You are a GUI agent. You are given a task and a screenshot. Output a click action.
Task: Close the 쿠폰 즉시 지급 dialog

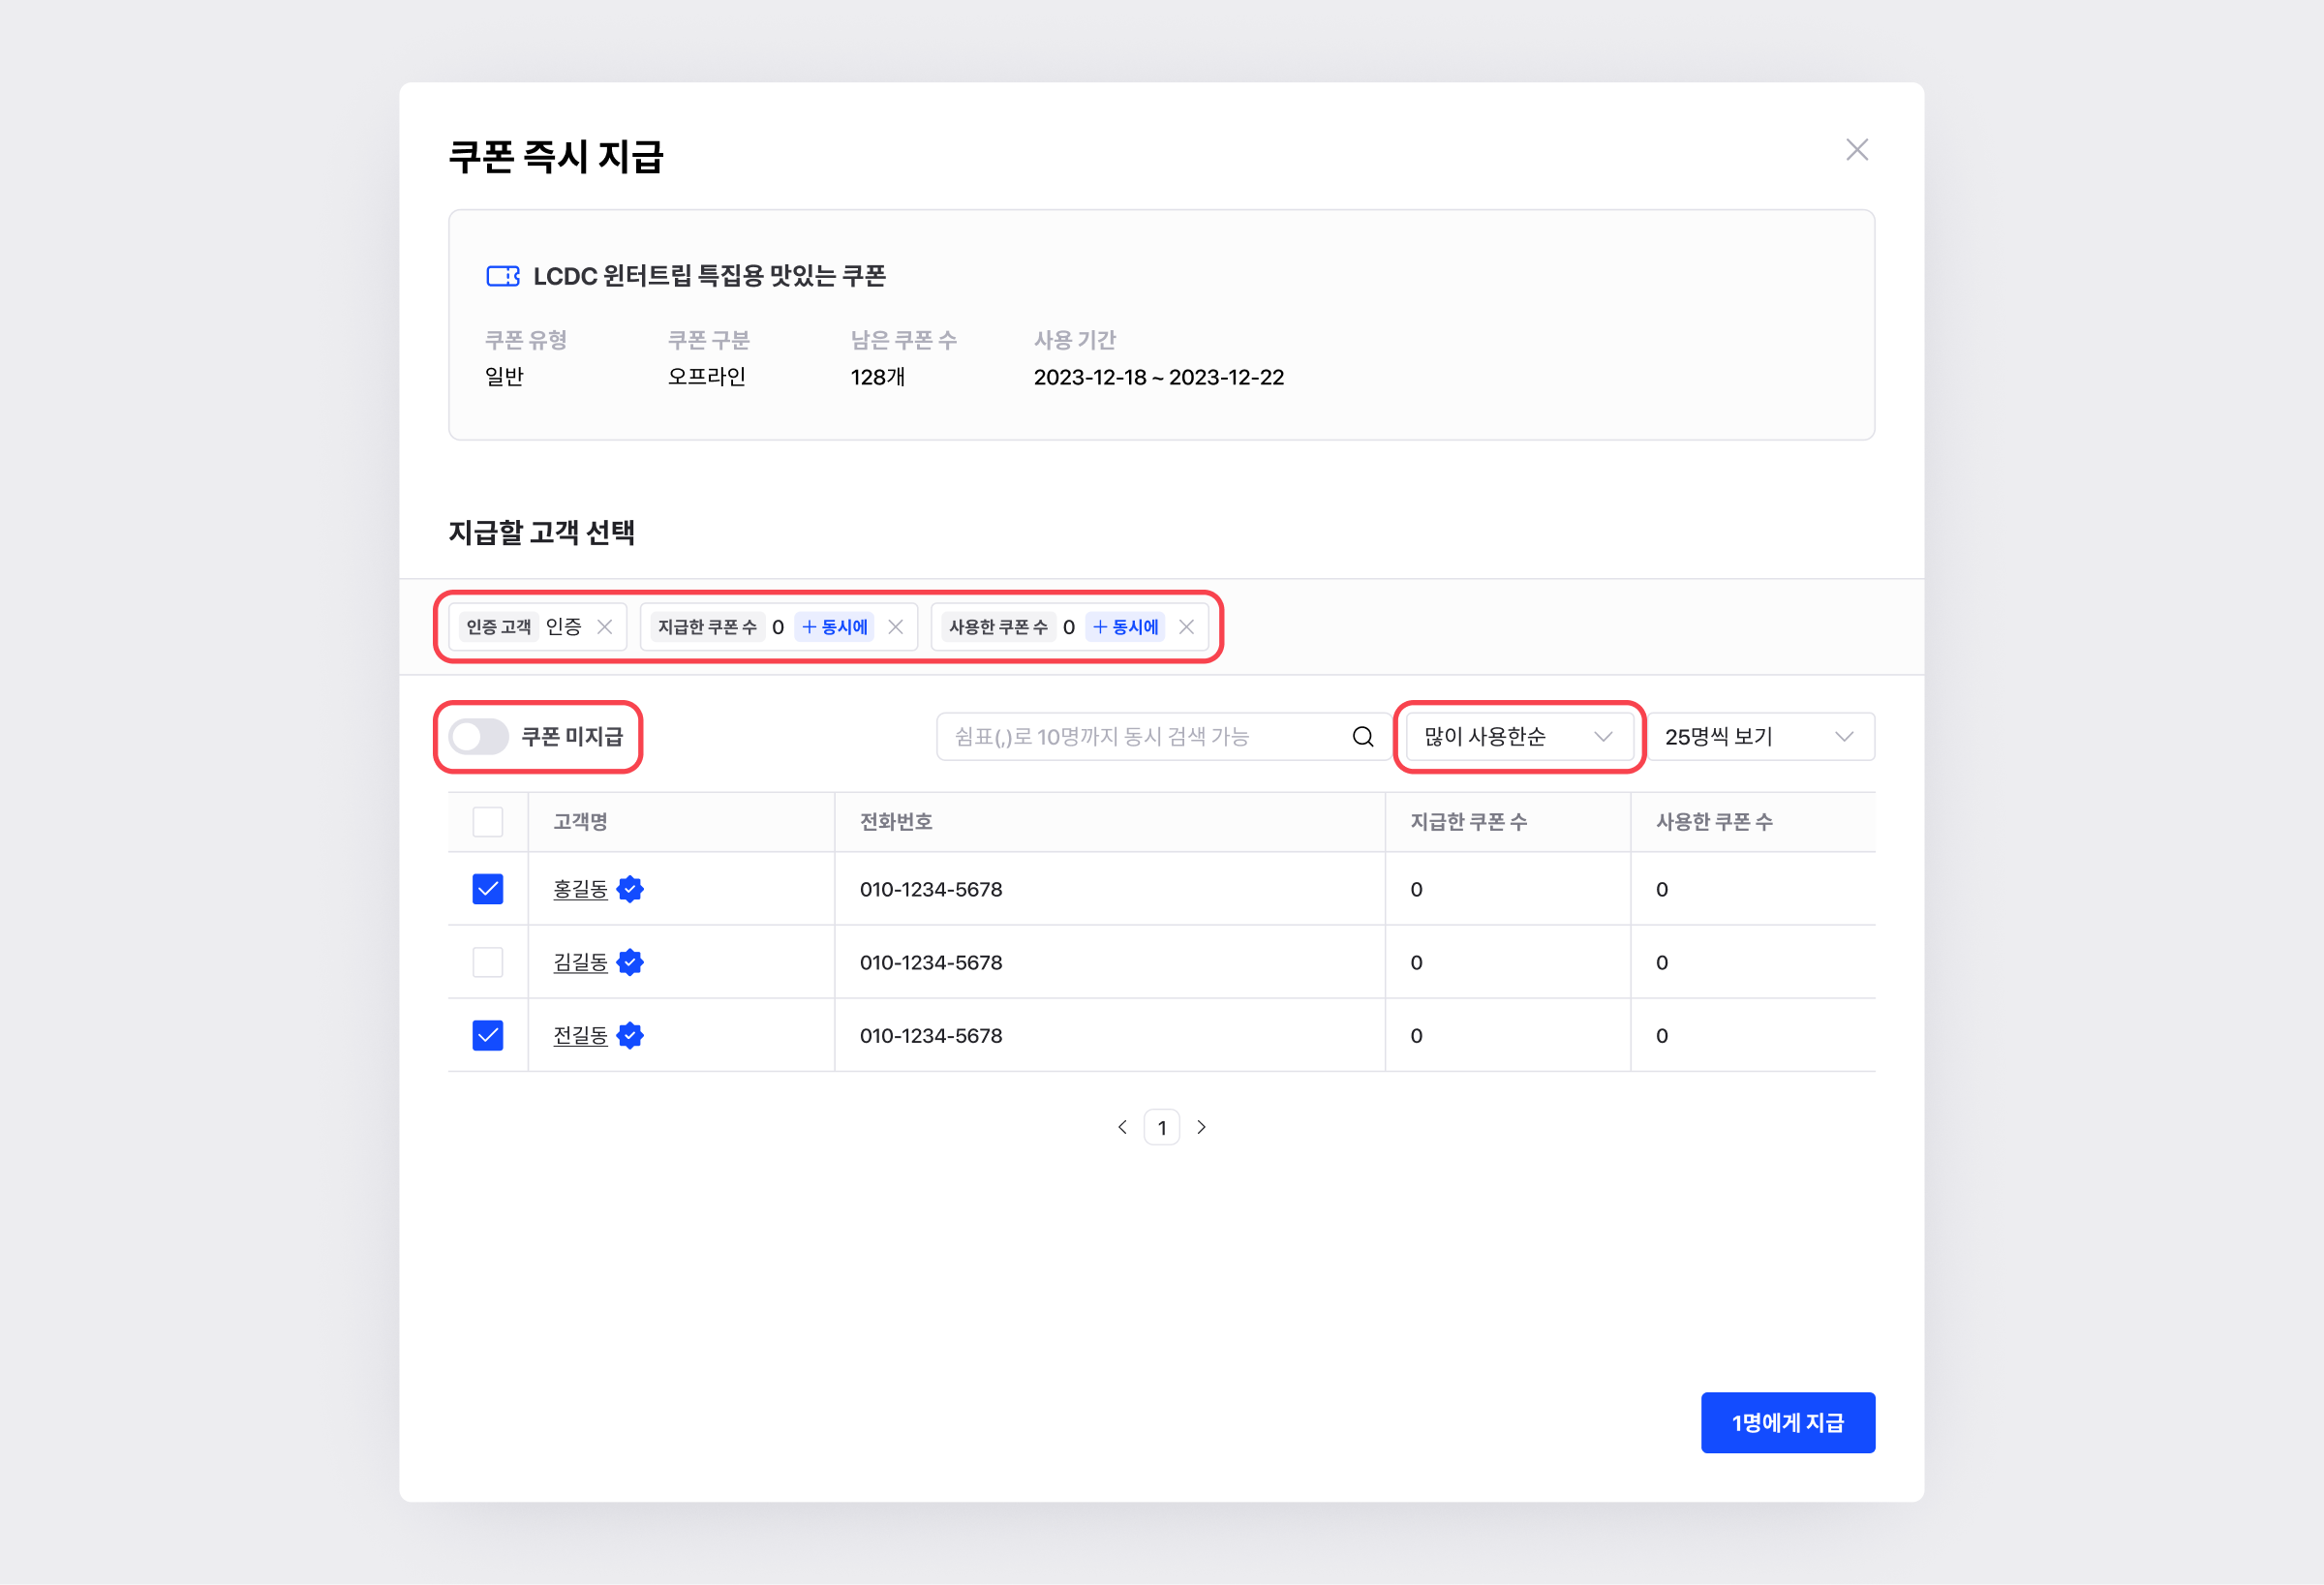click(x=1856, y=150)
